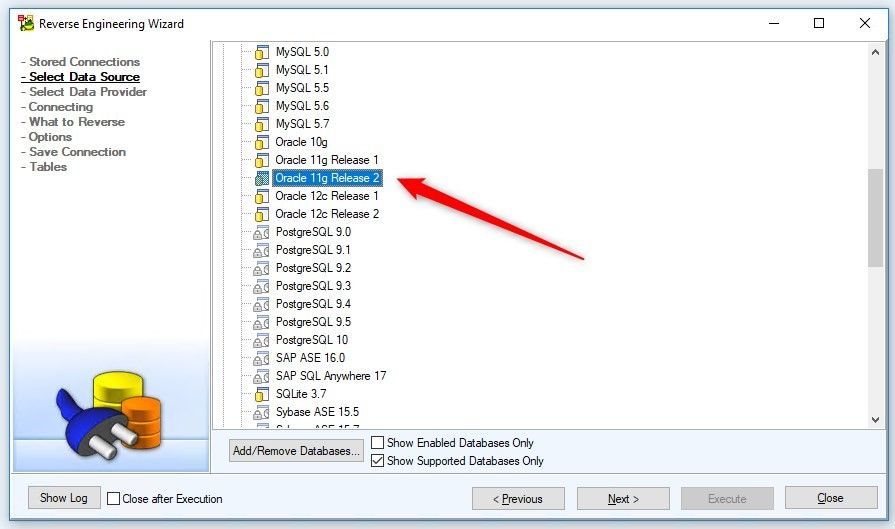Open the Select Data Source step
The width and height of the screenshot is (895, 529).
tap(84, 76)
